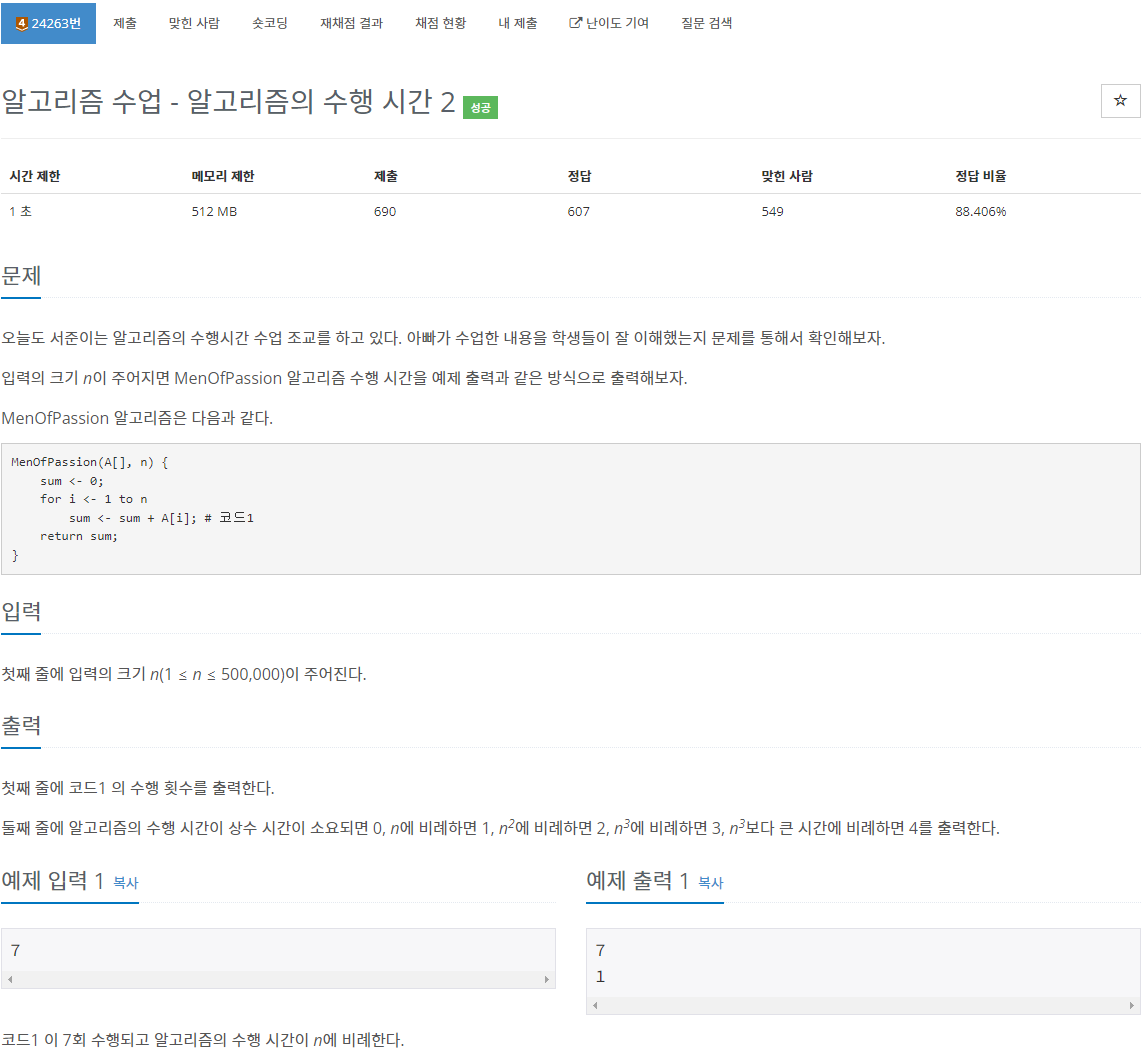Click the value 88.406% in the table
The height and width of the screenshot is (1057, 1145).
pyautogui.click(x=981, y=211)
